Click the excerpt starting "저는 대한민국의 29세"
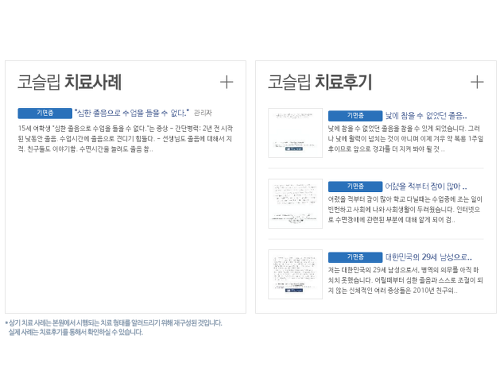This screenshot has height=374, width=500. 405,280
